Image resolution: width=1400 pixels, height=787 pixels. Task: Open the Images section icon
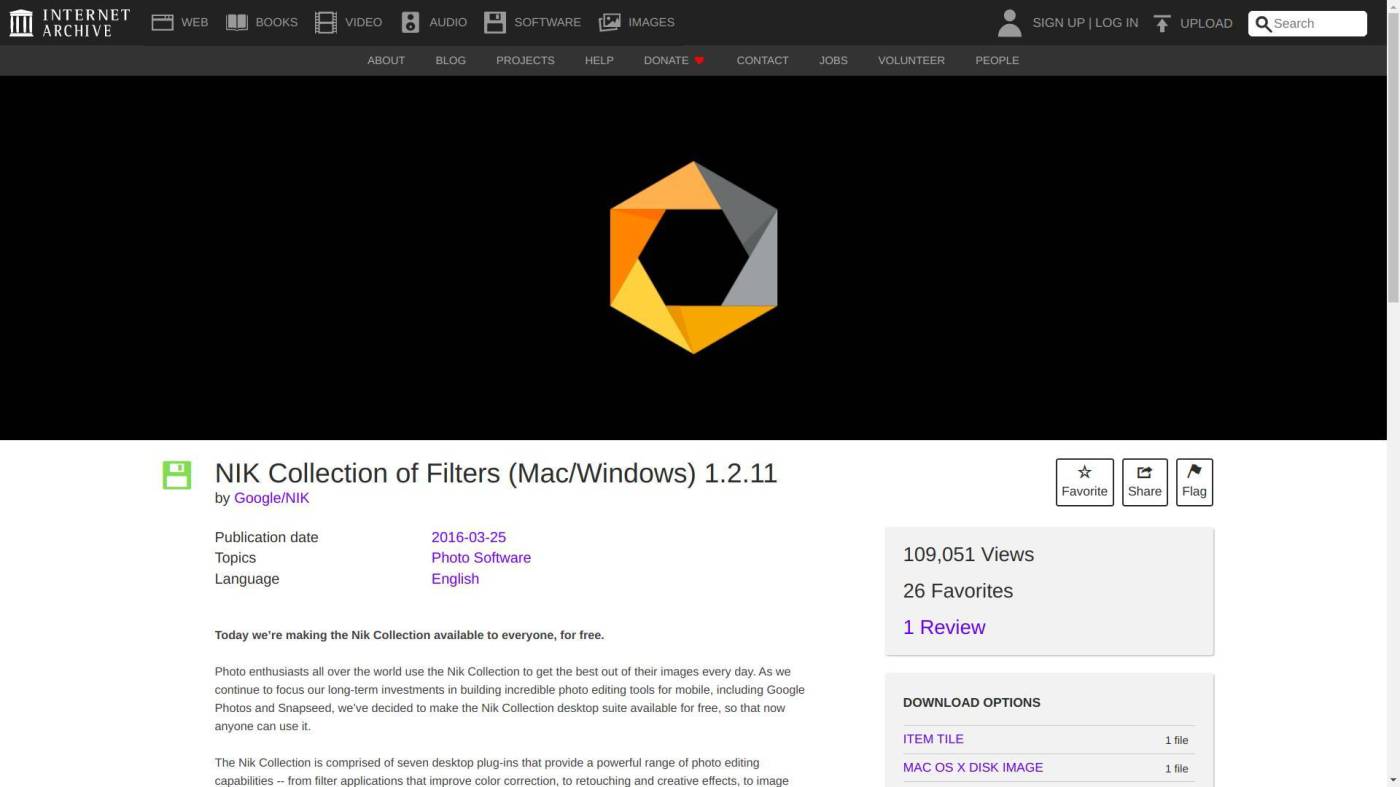(610, 22)
